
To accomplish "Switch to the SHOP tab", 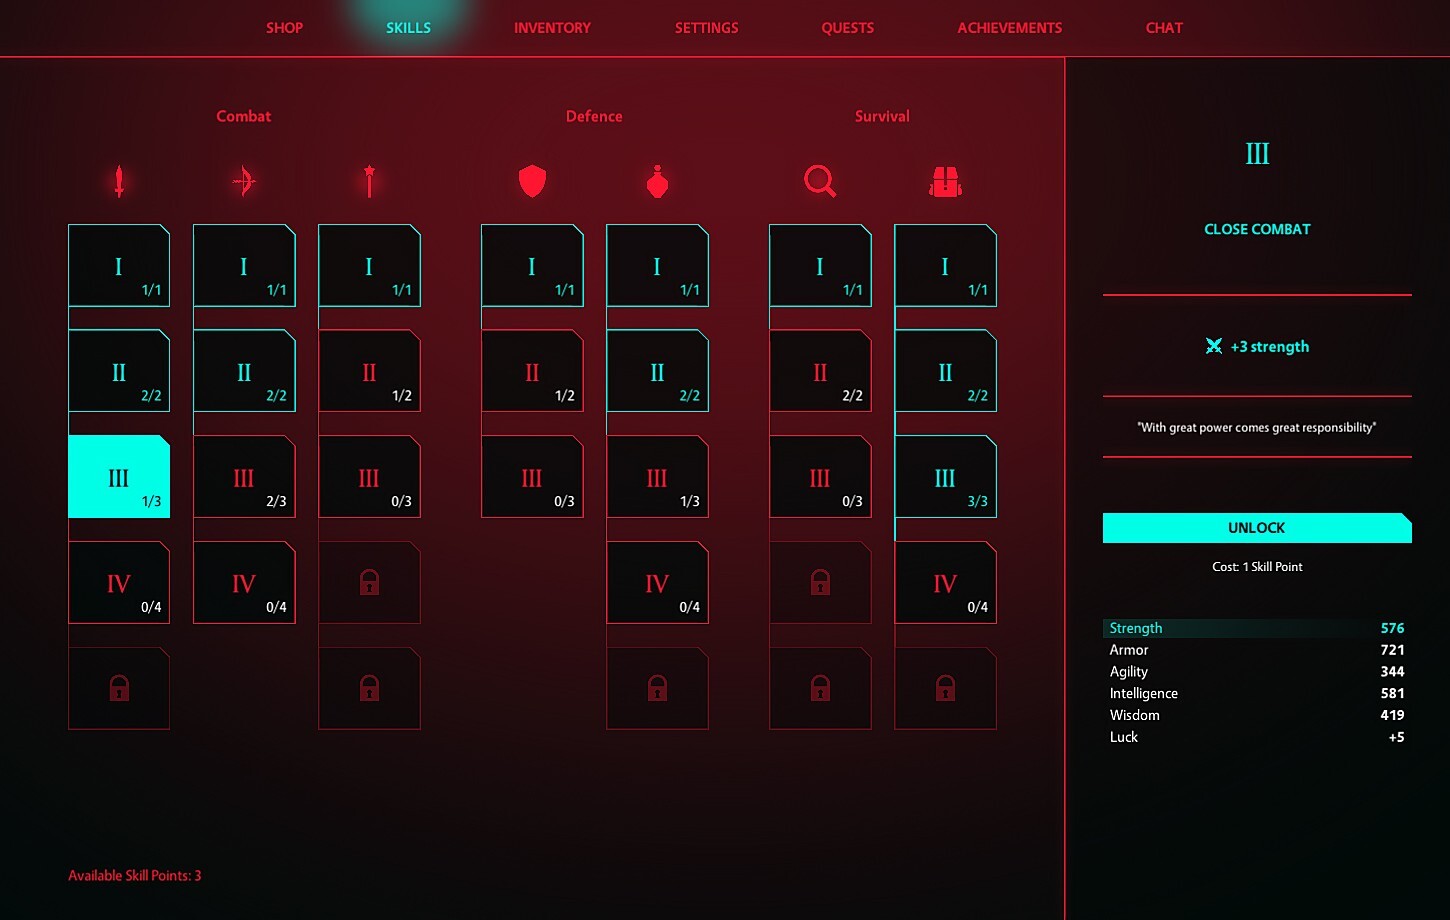I will [x=284, y=28].
